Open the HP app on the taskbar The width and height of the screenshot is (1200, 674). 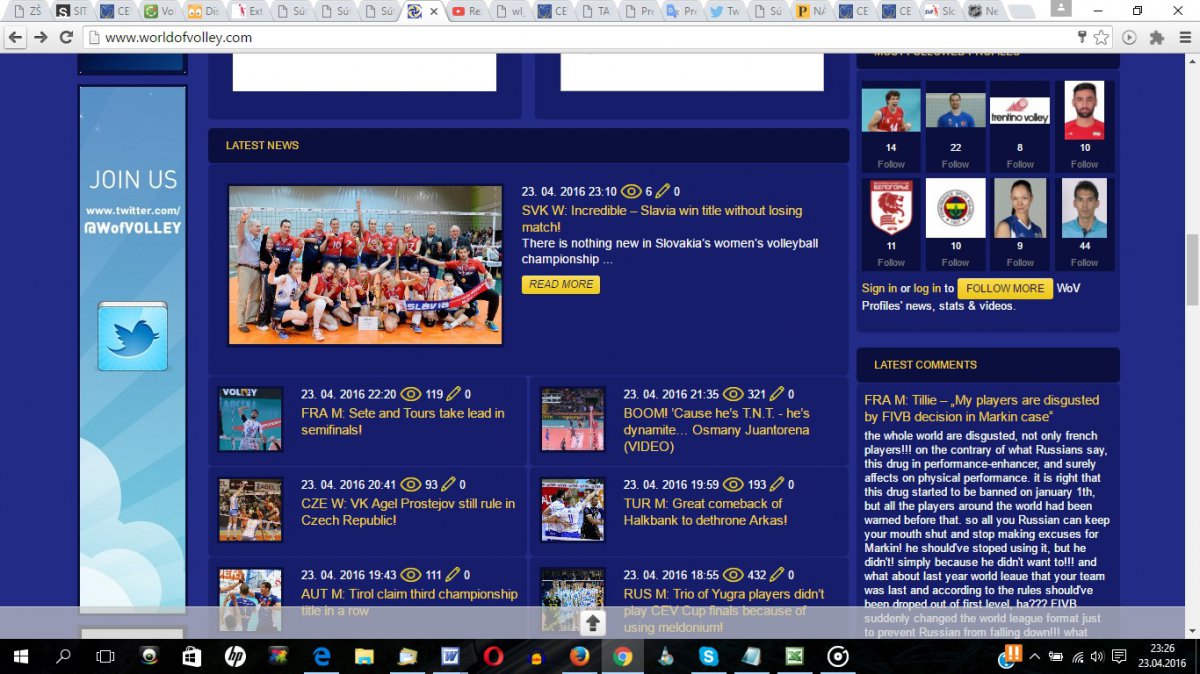point(235,656)
